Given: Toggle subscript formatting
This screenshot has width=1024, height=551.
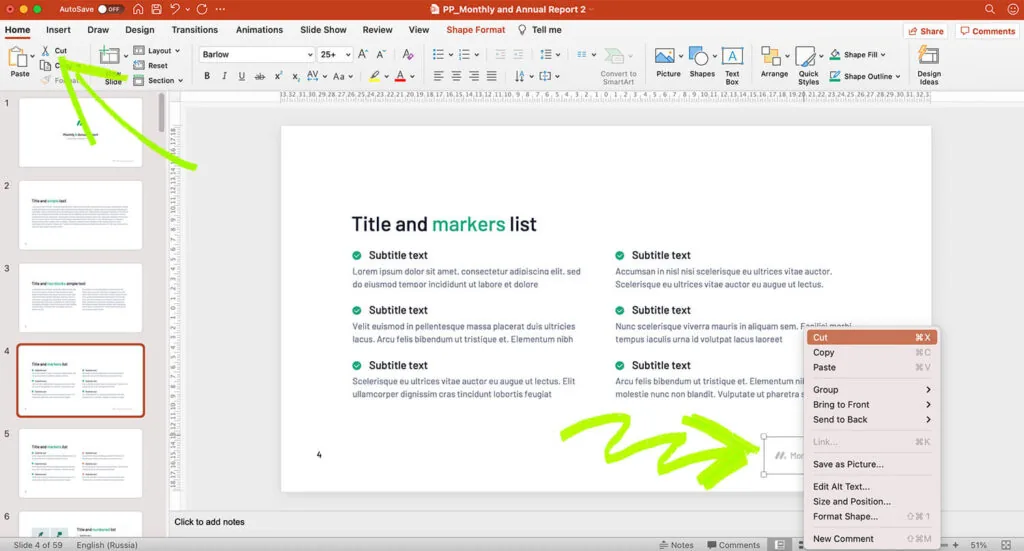Looking at the screenshot, I should point(295,76).
